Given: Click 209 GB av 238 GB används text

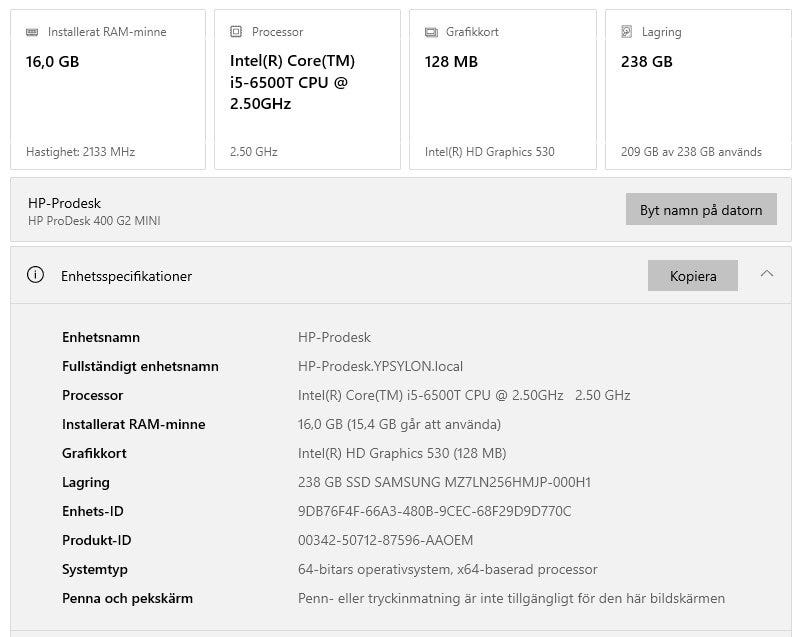Looking at the screenshot, I should [691, 152].
